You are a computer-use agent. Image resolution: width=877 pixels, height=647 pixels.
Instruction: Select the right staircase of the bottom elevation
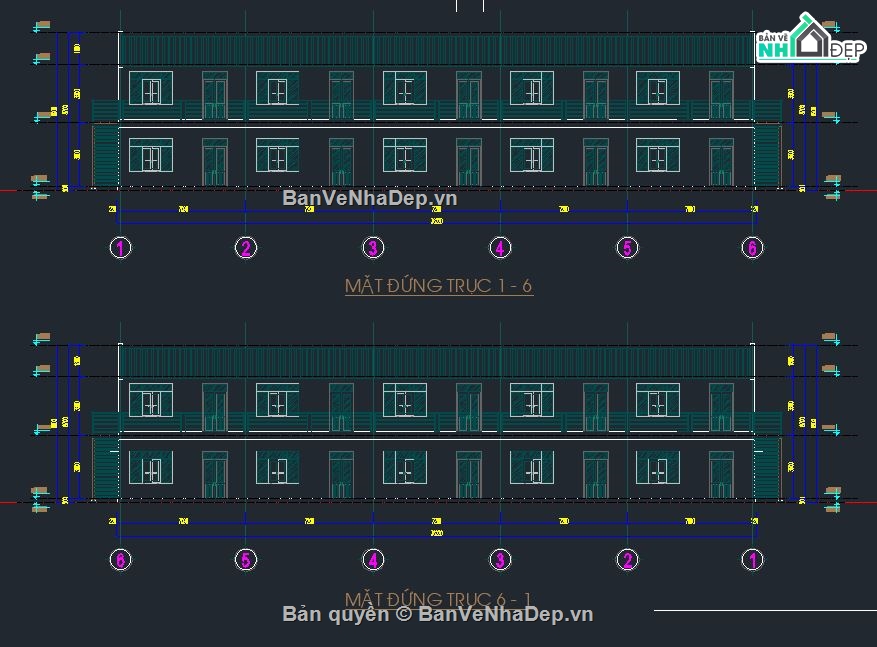point(767,468)
